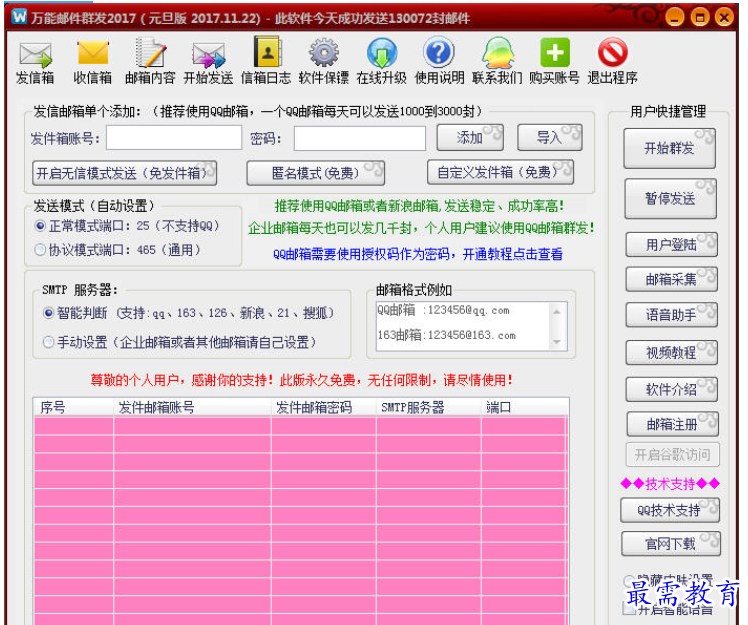
Task: Open the 软件保镖 gear icon
Action: pos(324,54)
